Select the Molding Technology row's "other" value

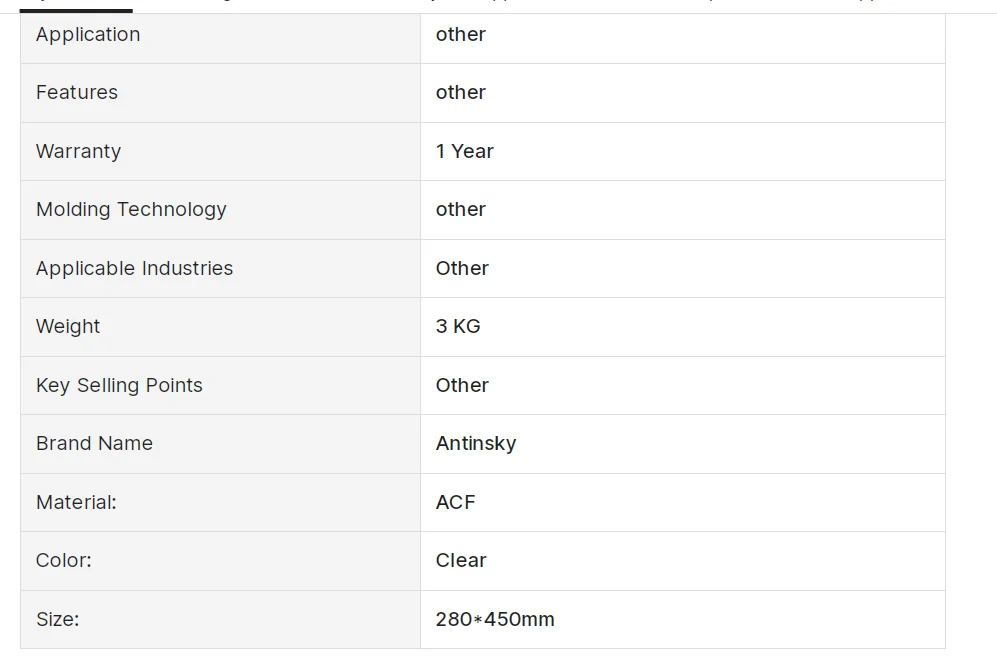pos(460,209)
